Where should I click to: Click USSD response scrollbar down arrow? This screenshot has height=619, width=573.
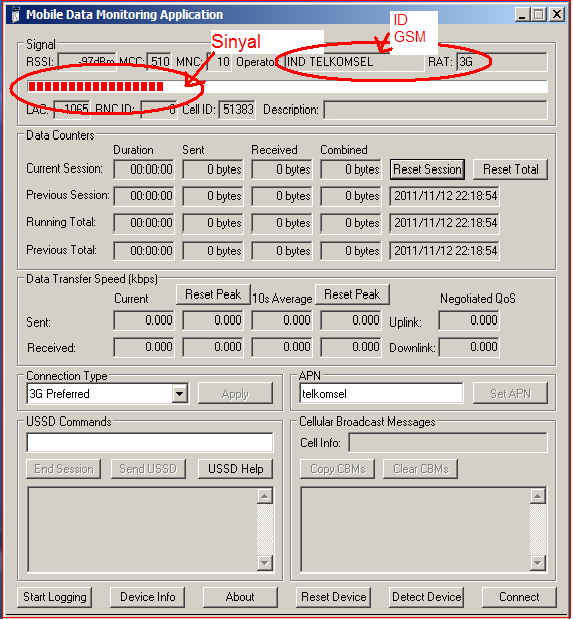click(x=265, y=563)
